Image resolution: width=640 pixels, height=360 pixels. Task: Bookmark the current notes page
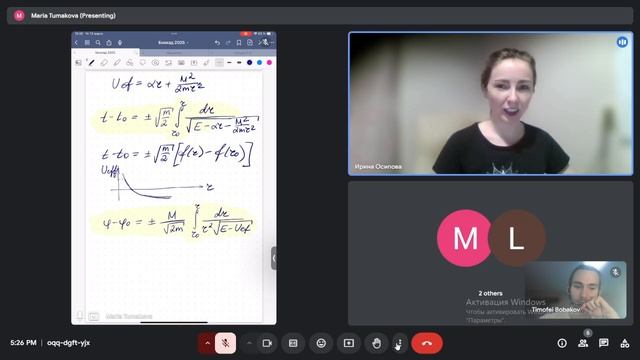coord(239,43)
